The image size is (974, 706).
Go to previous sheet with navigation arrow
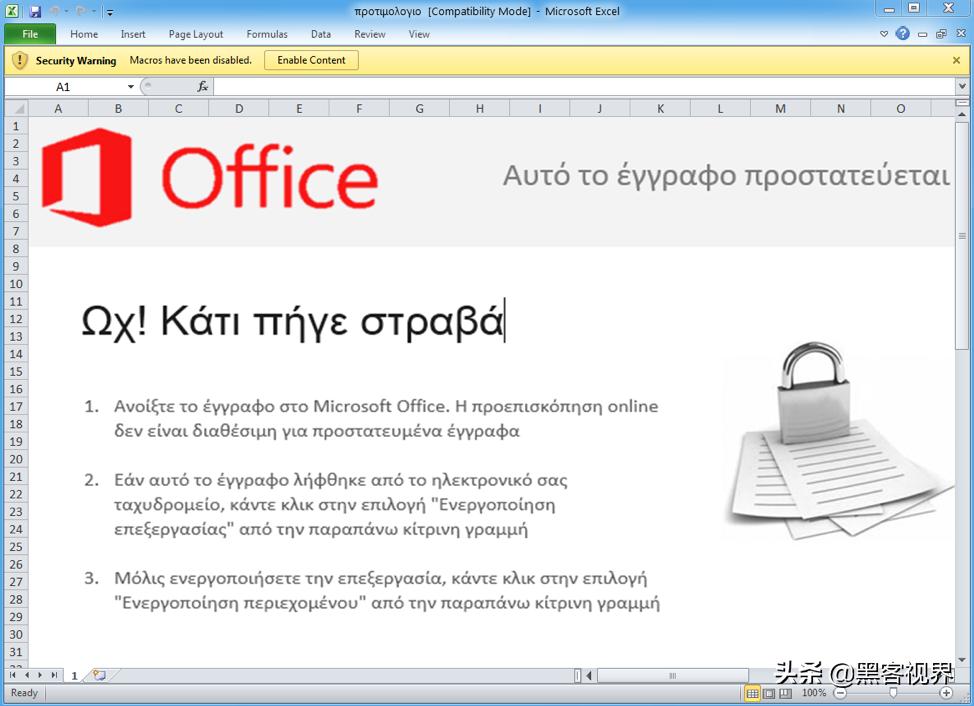(27, 675)
